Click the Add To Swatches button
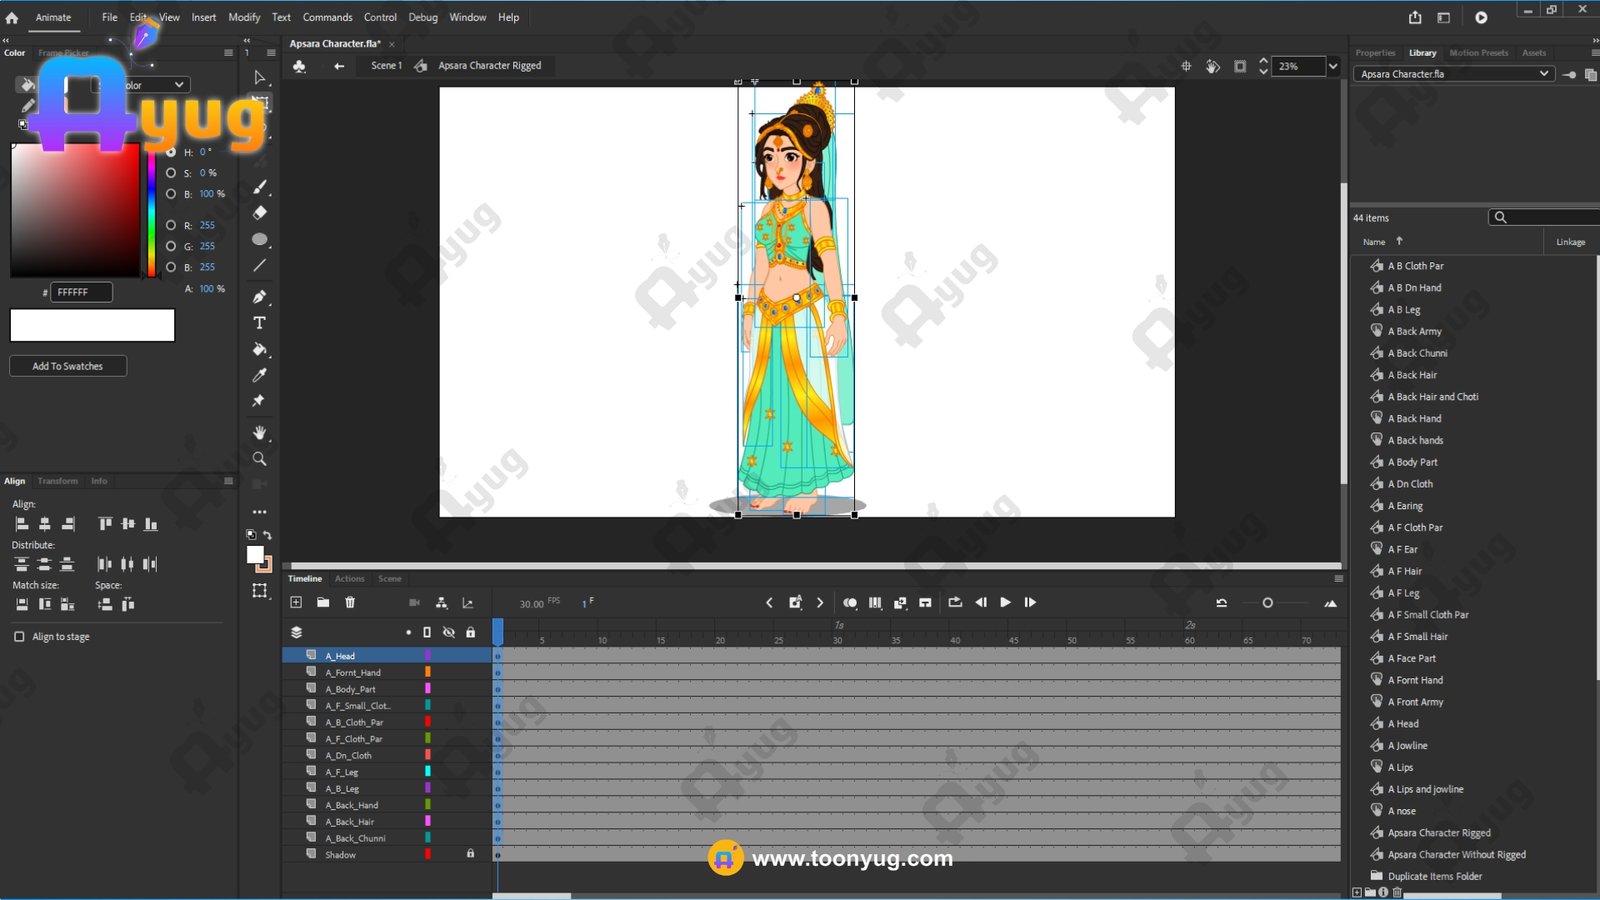The width and height of the screenshot is (1600, 900). (68, 366)
